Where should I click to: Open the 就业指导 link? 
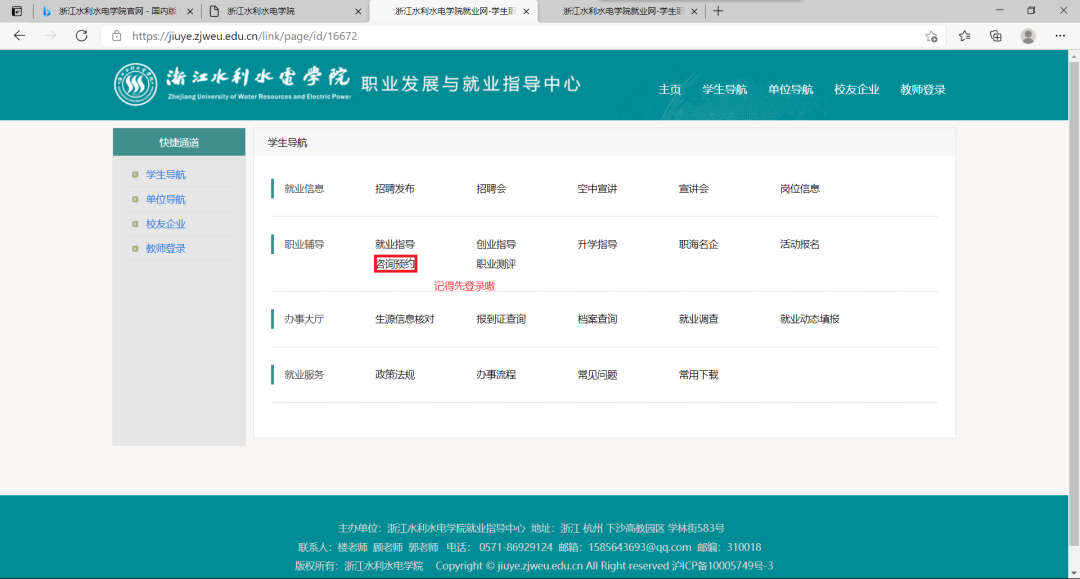[x=395, y=244]
